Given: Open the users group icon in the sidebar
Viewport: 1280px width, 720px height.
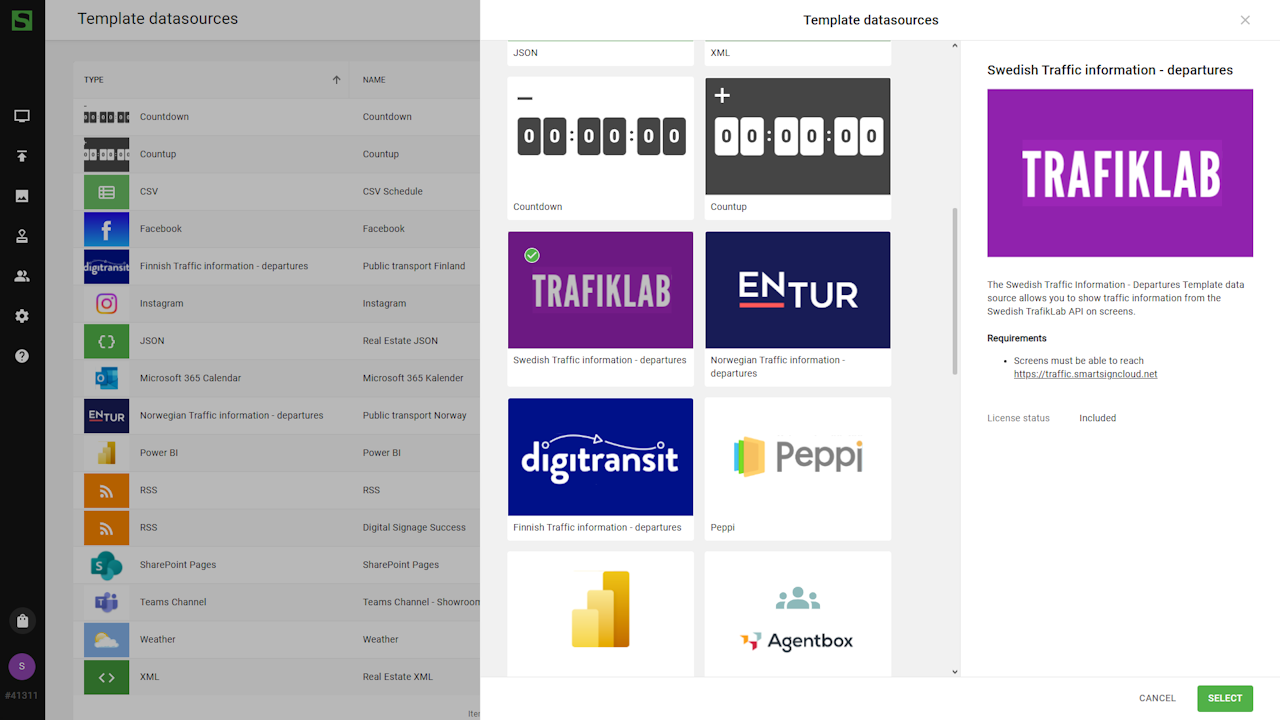Looking at the screenshot, I should point(22,276).
